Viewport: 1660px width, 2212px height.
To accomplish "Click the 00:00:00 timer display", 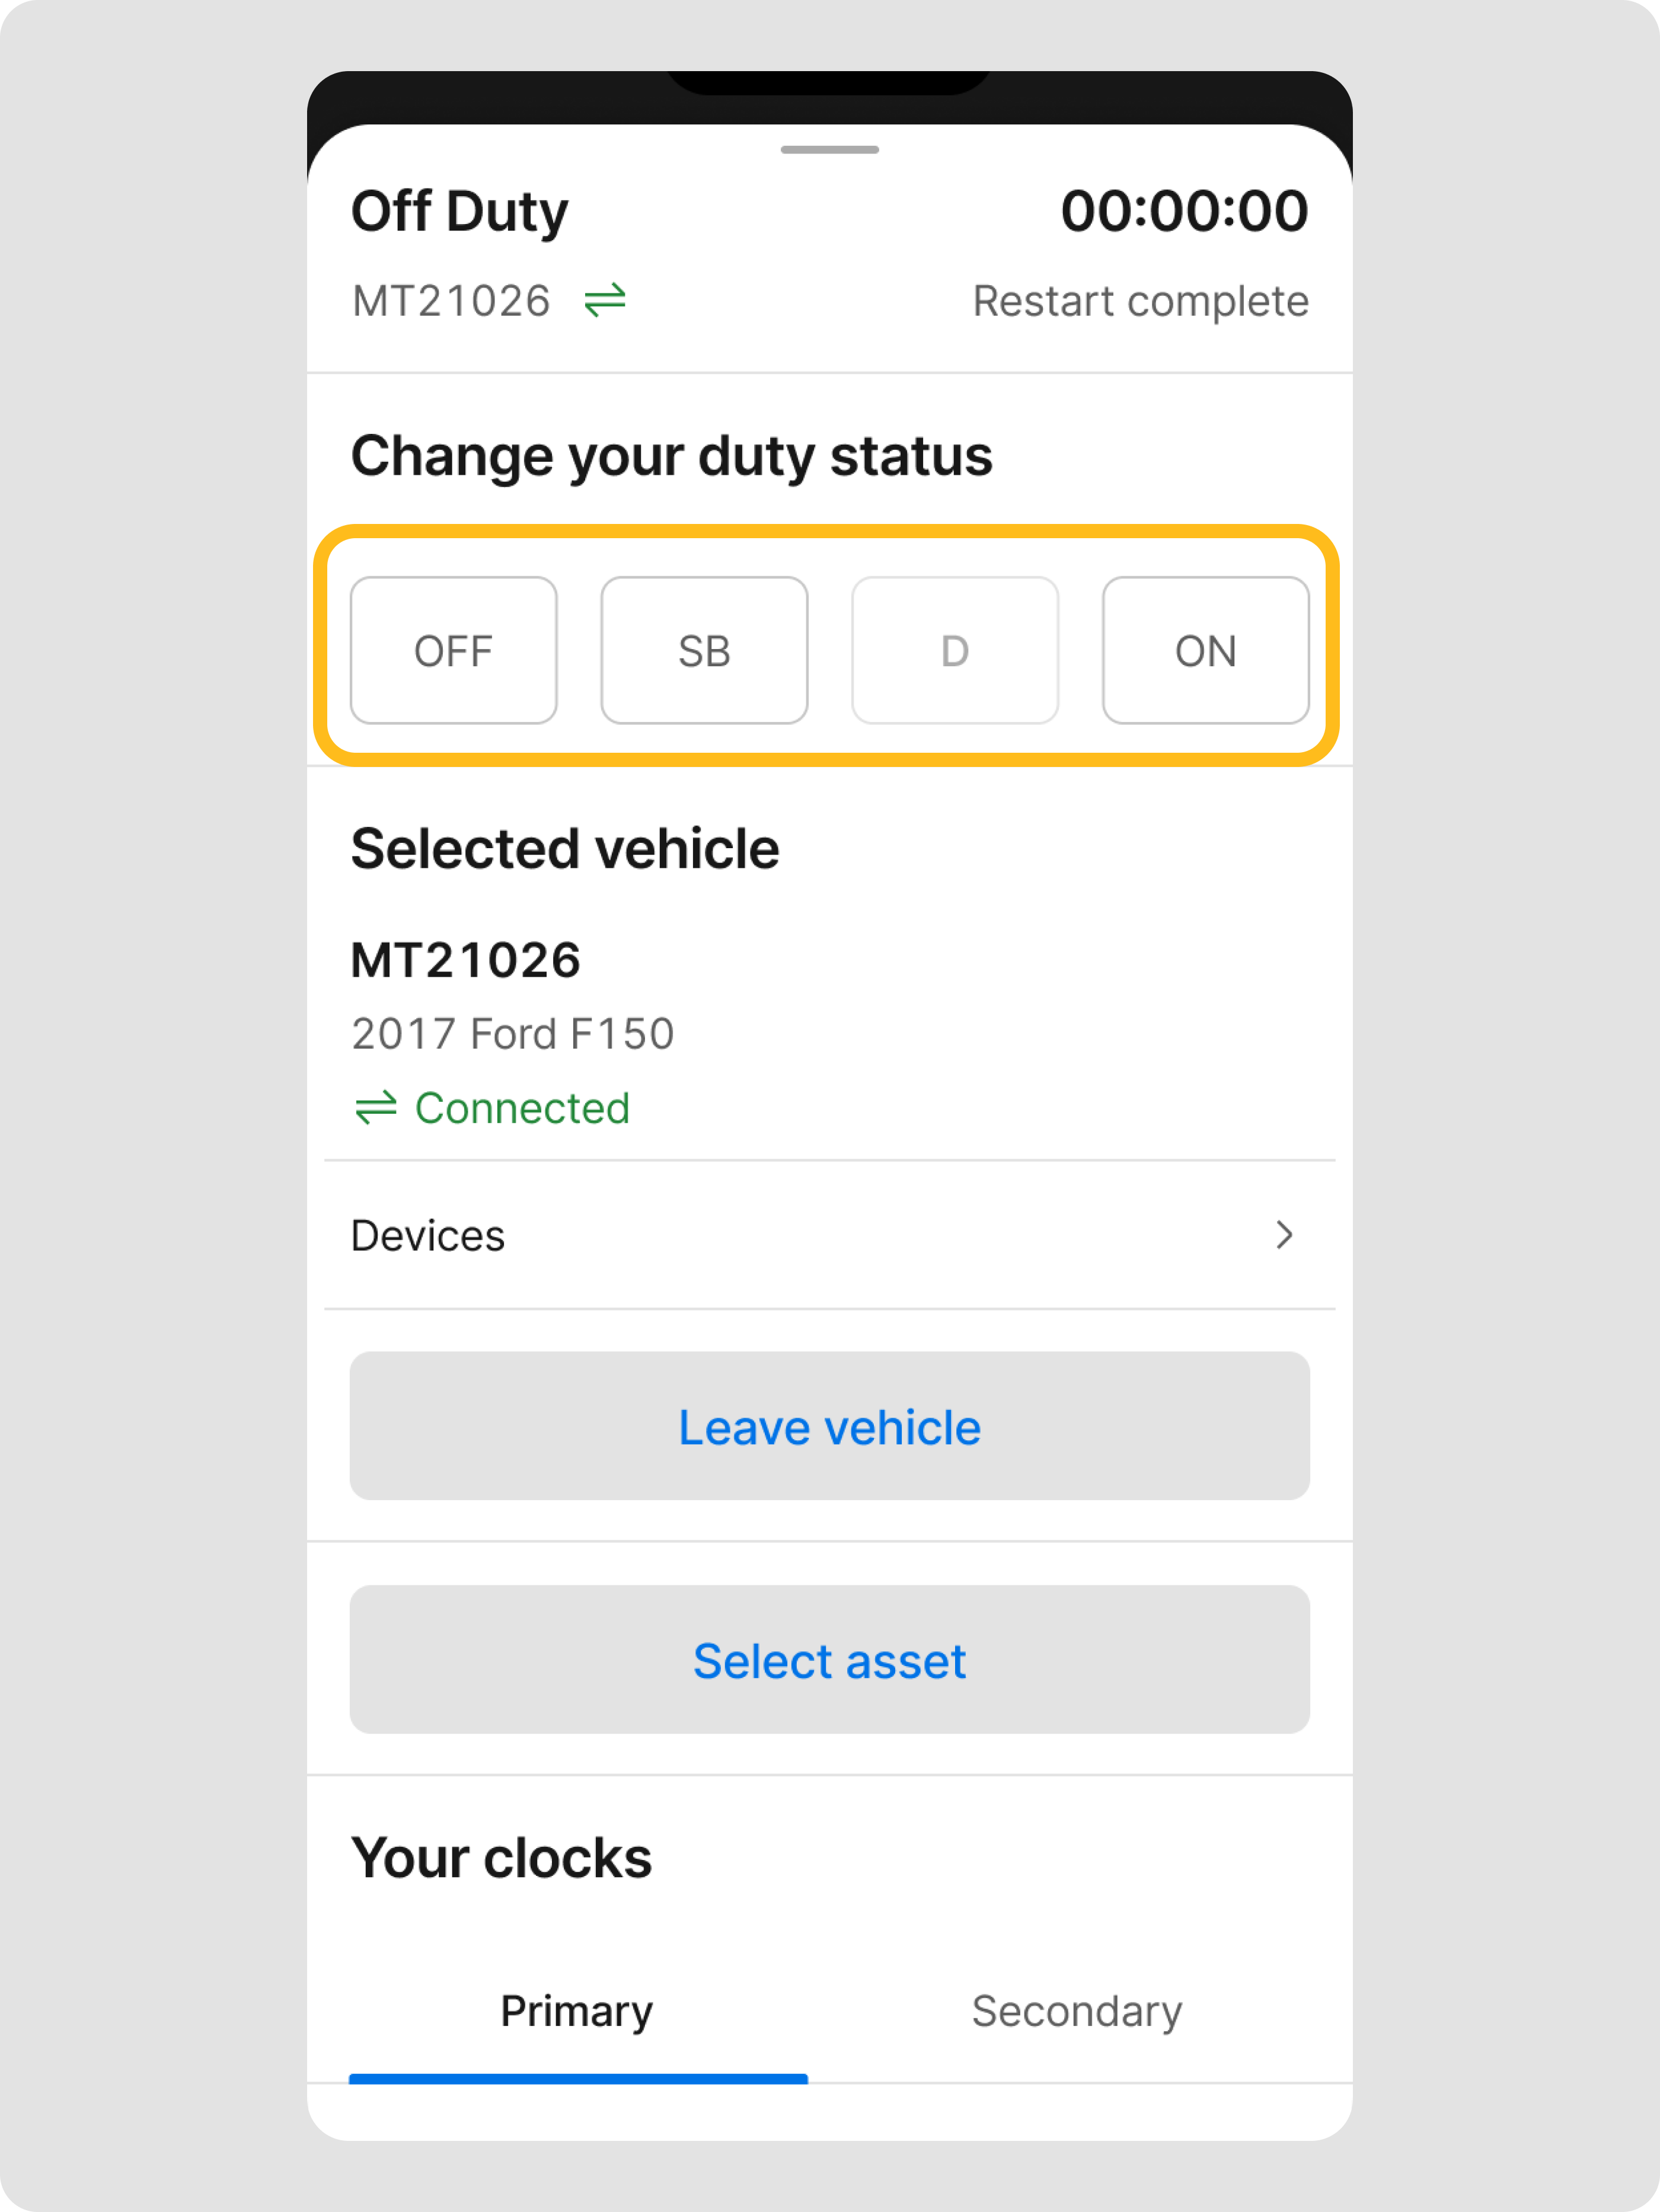I will tap(1184, 211).
